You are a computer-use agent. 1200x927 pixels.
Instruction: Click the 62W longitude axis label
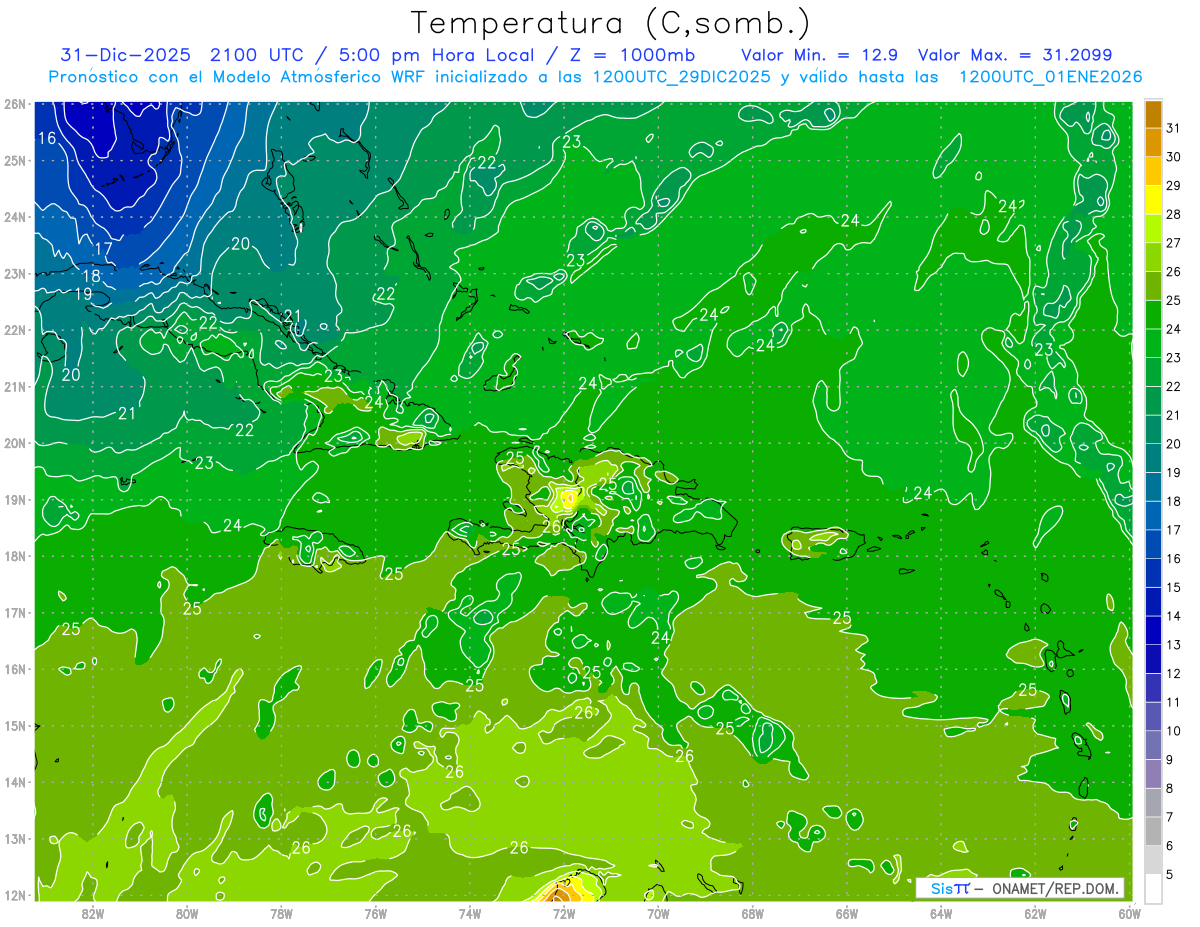pos(1035,913)
